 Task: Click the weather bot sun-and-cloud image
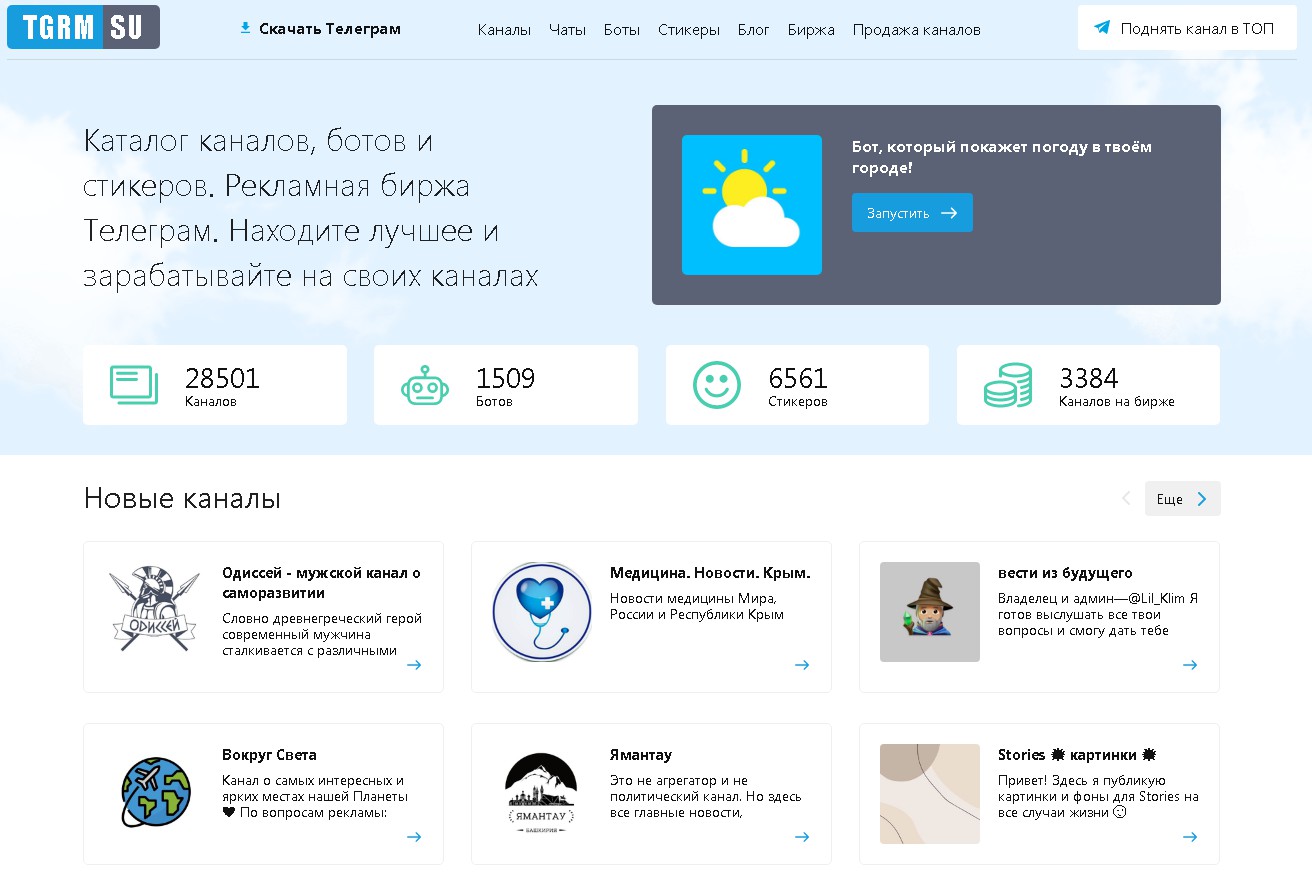(752, 205)
